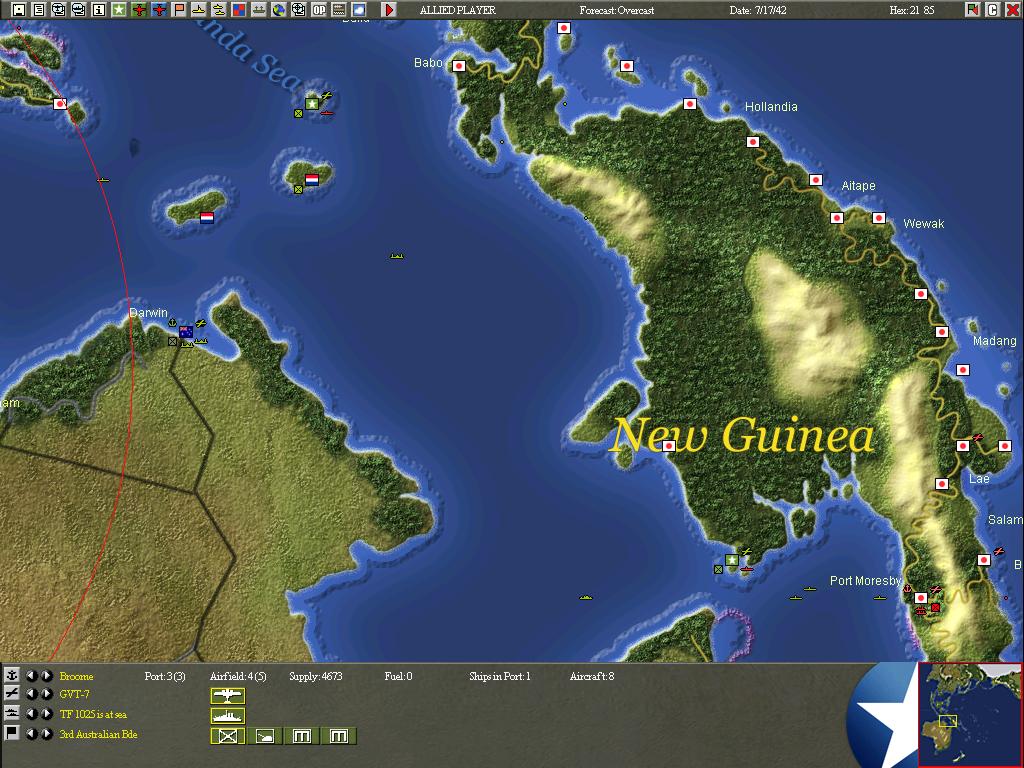Select the previous air unit beside GVT-7

[x=31, y=694]
